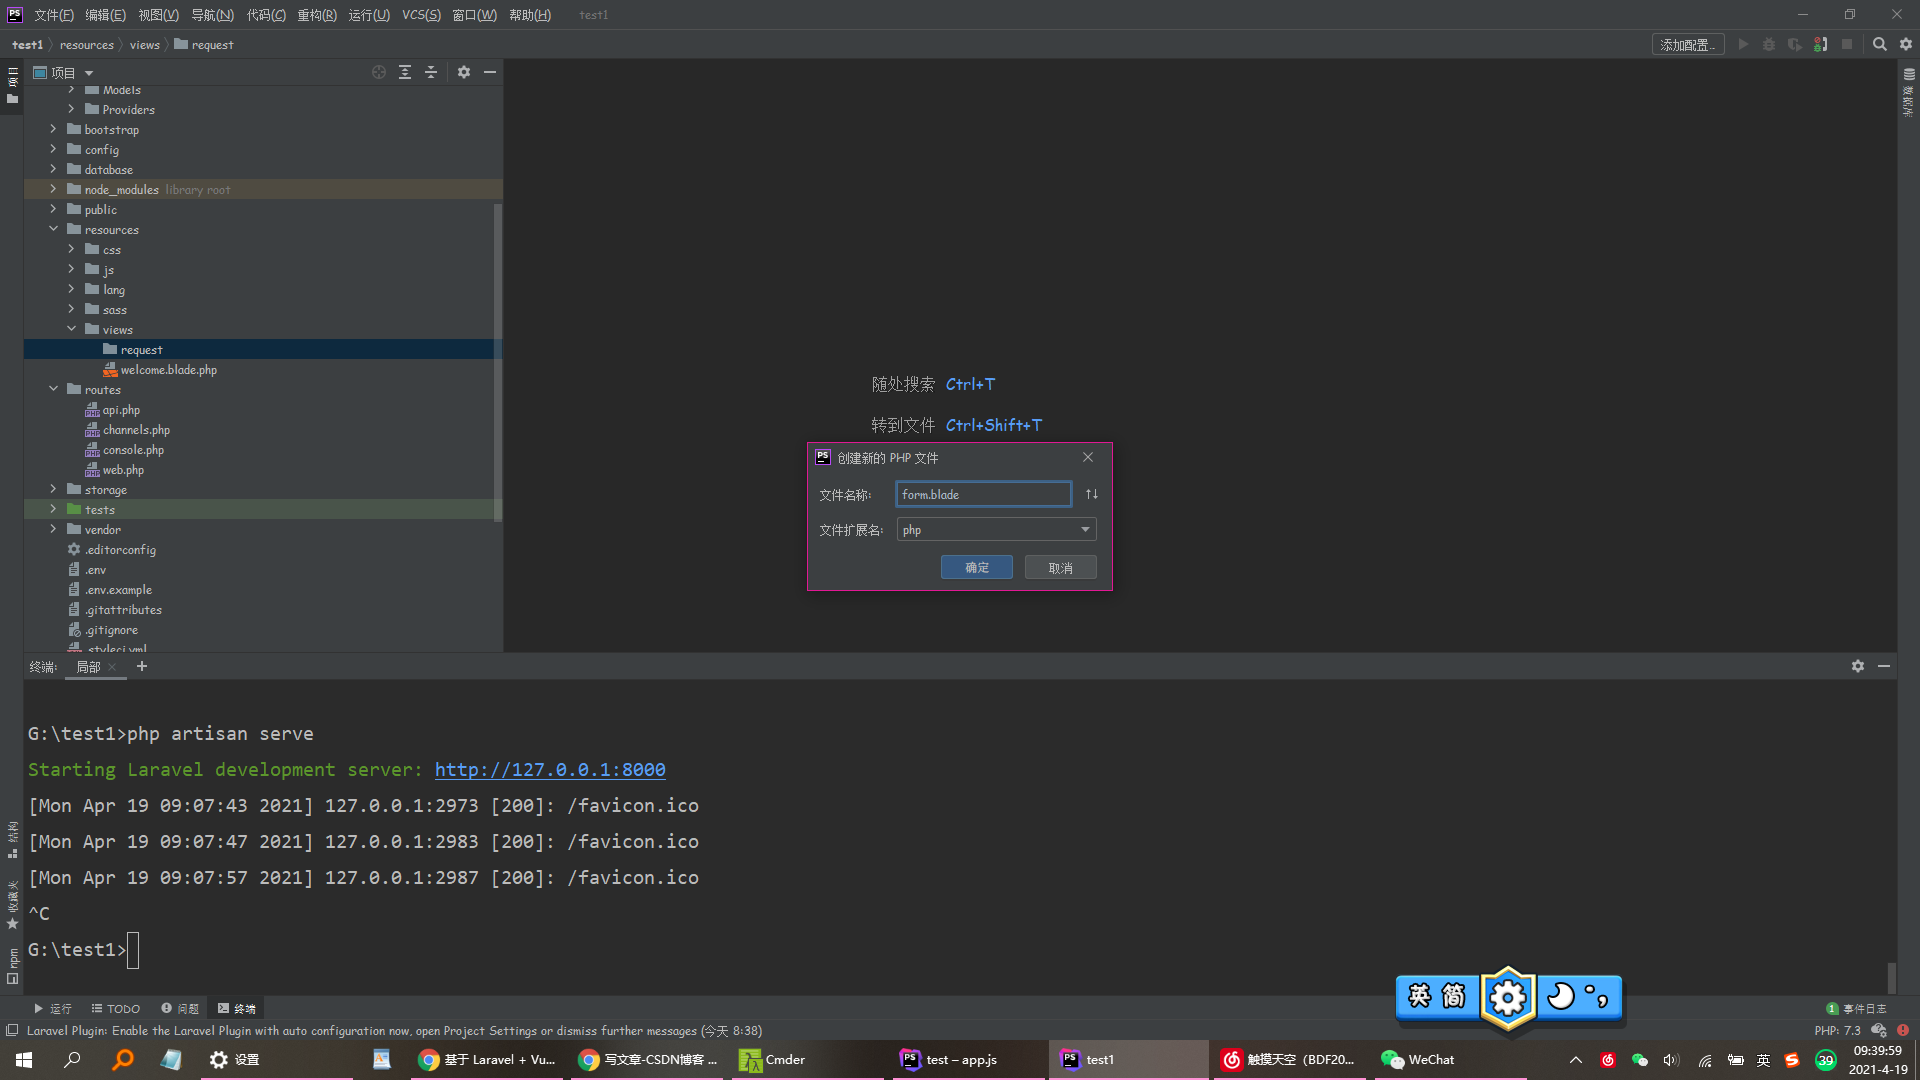Expand the storage folder
Viewport: 1920px width, 1080px height.
pos(54,489)
